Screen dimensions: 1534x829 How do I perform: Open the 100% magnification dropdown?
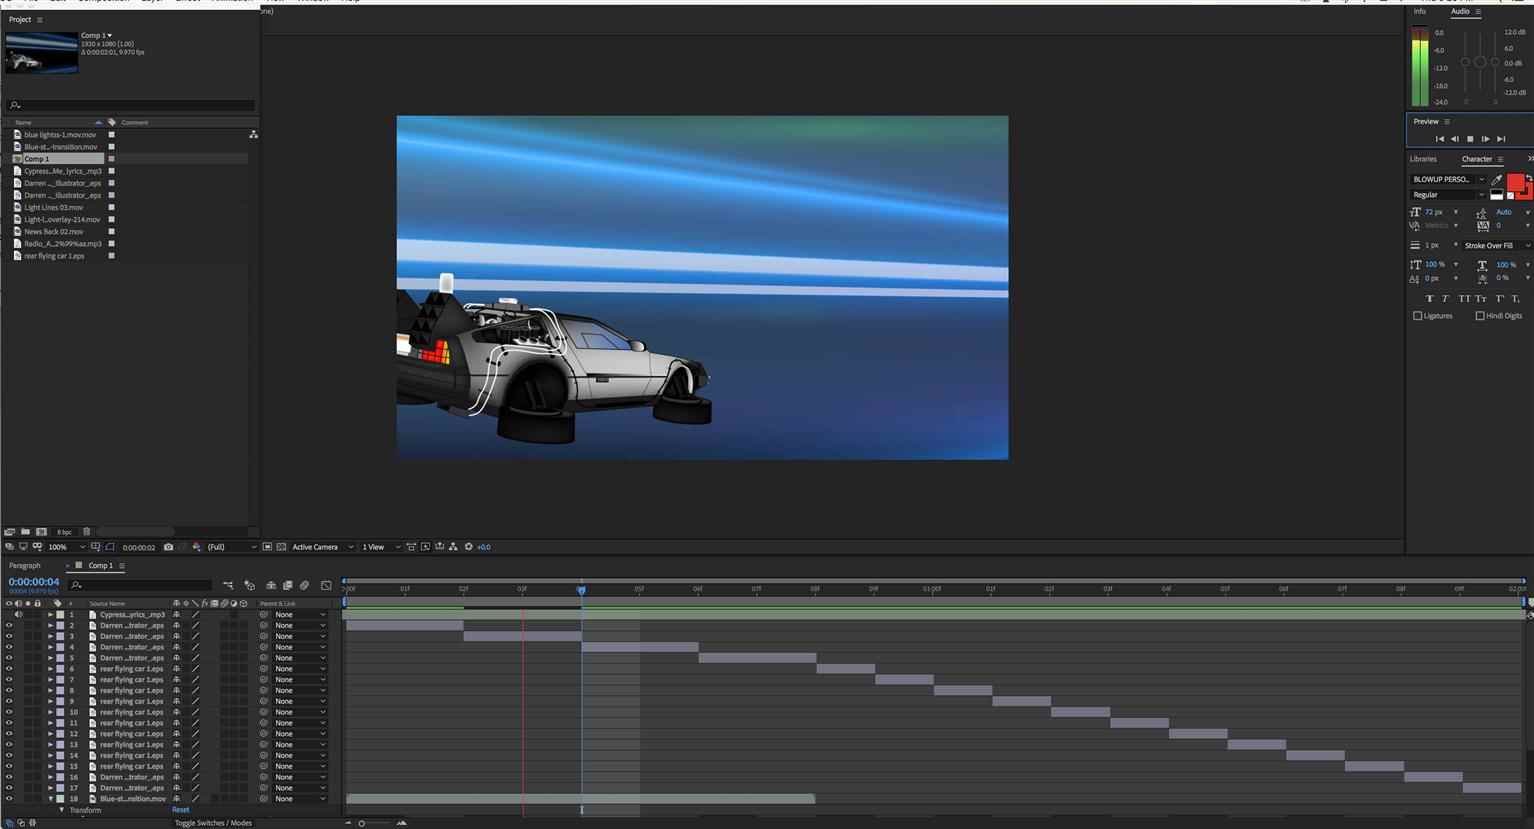click(67, 547)
